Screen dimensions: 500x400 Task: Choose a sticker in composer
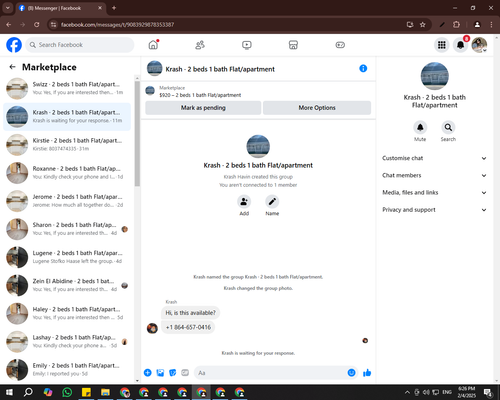point(172,373)
